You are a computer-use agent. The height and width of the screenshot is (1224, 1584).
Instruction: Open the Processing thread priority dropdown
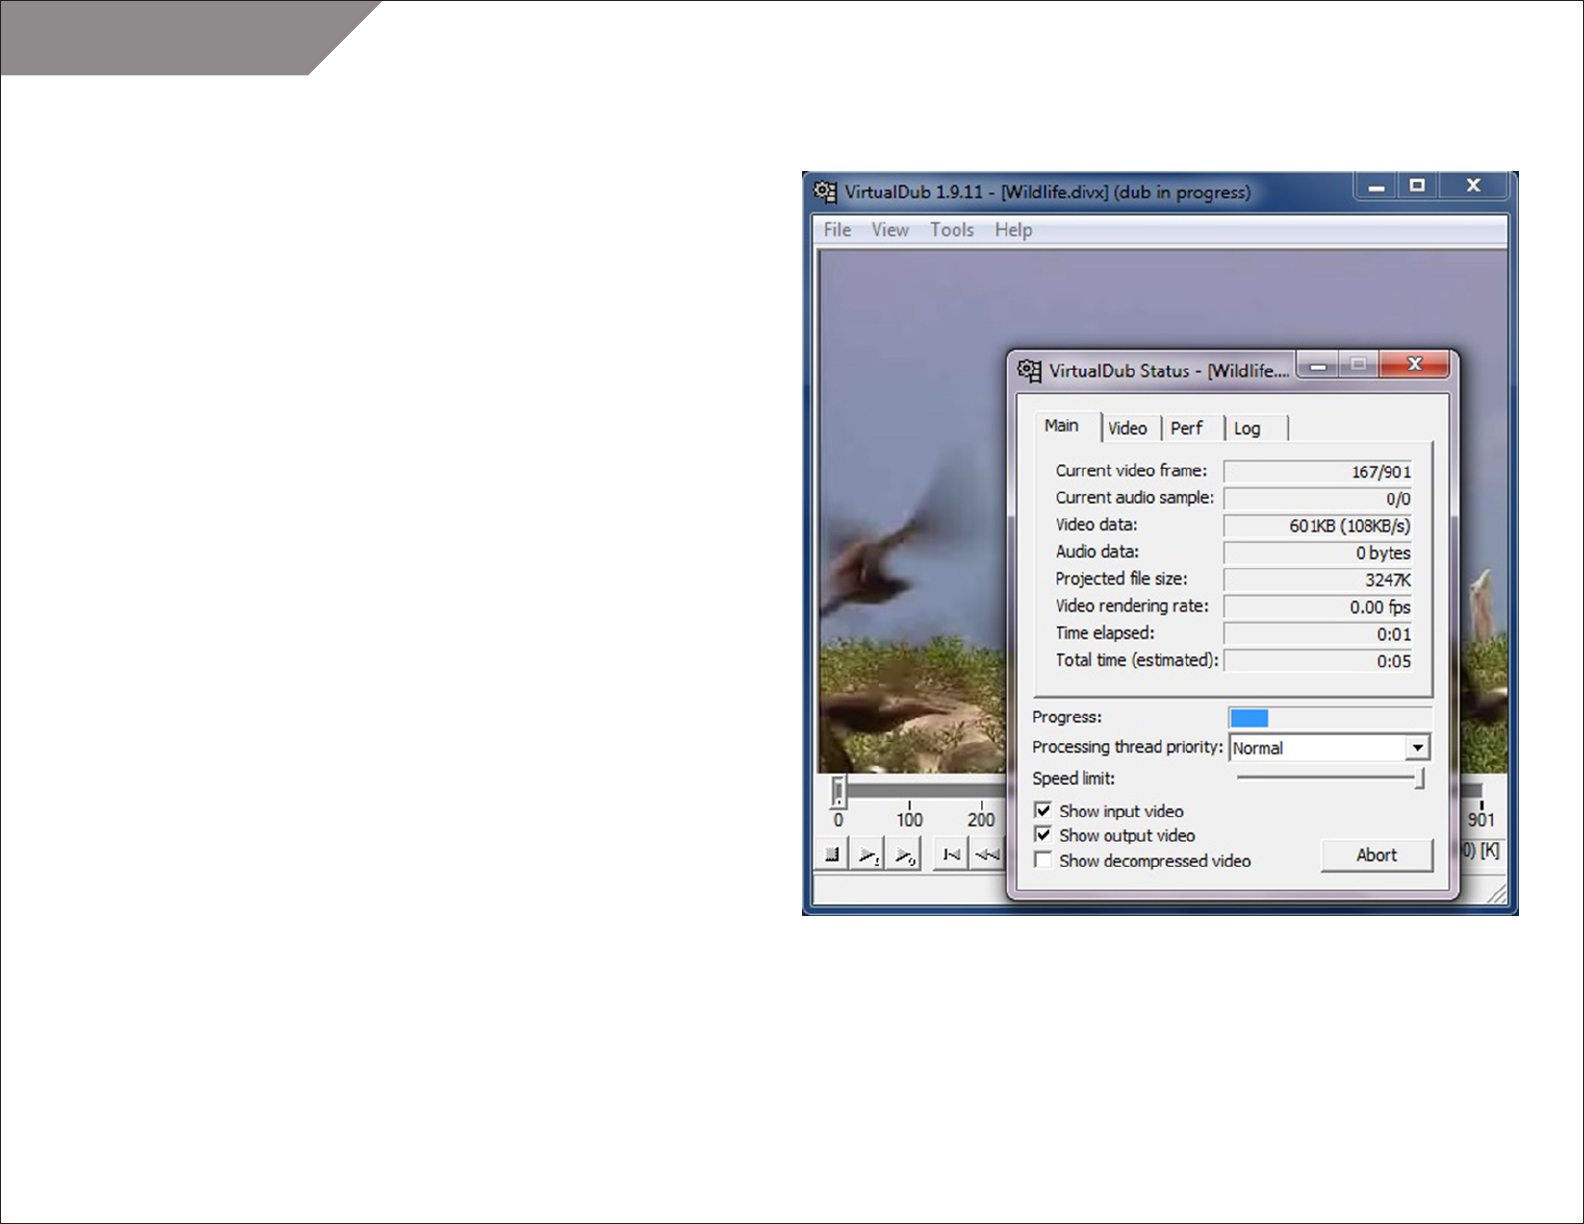pyautogui.click(x=1417, y=748)
